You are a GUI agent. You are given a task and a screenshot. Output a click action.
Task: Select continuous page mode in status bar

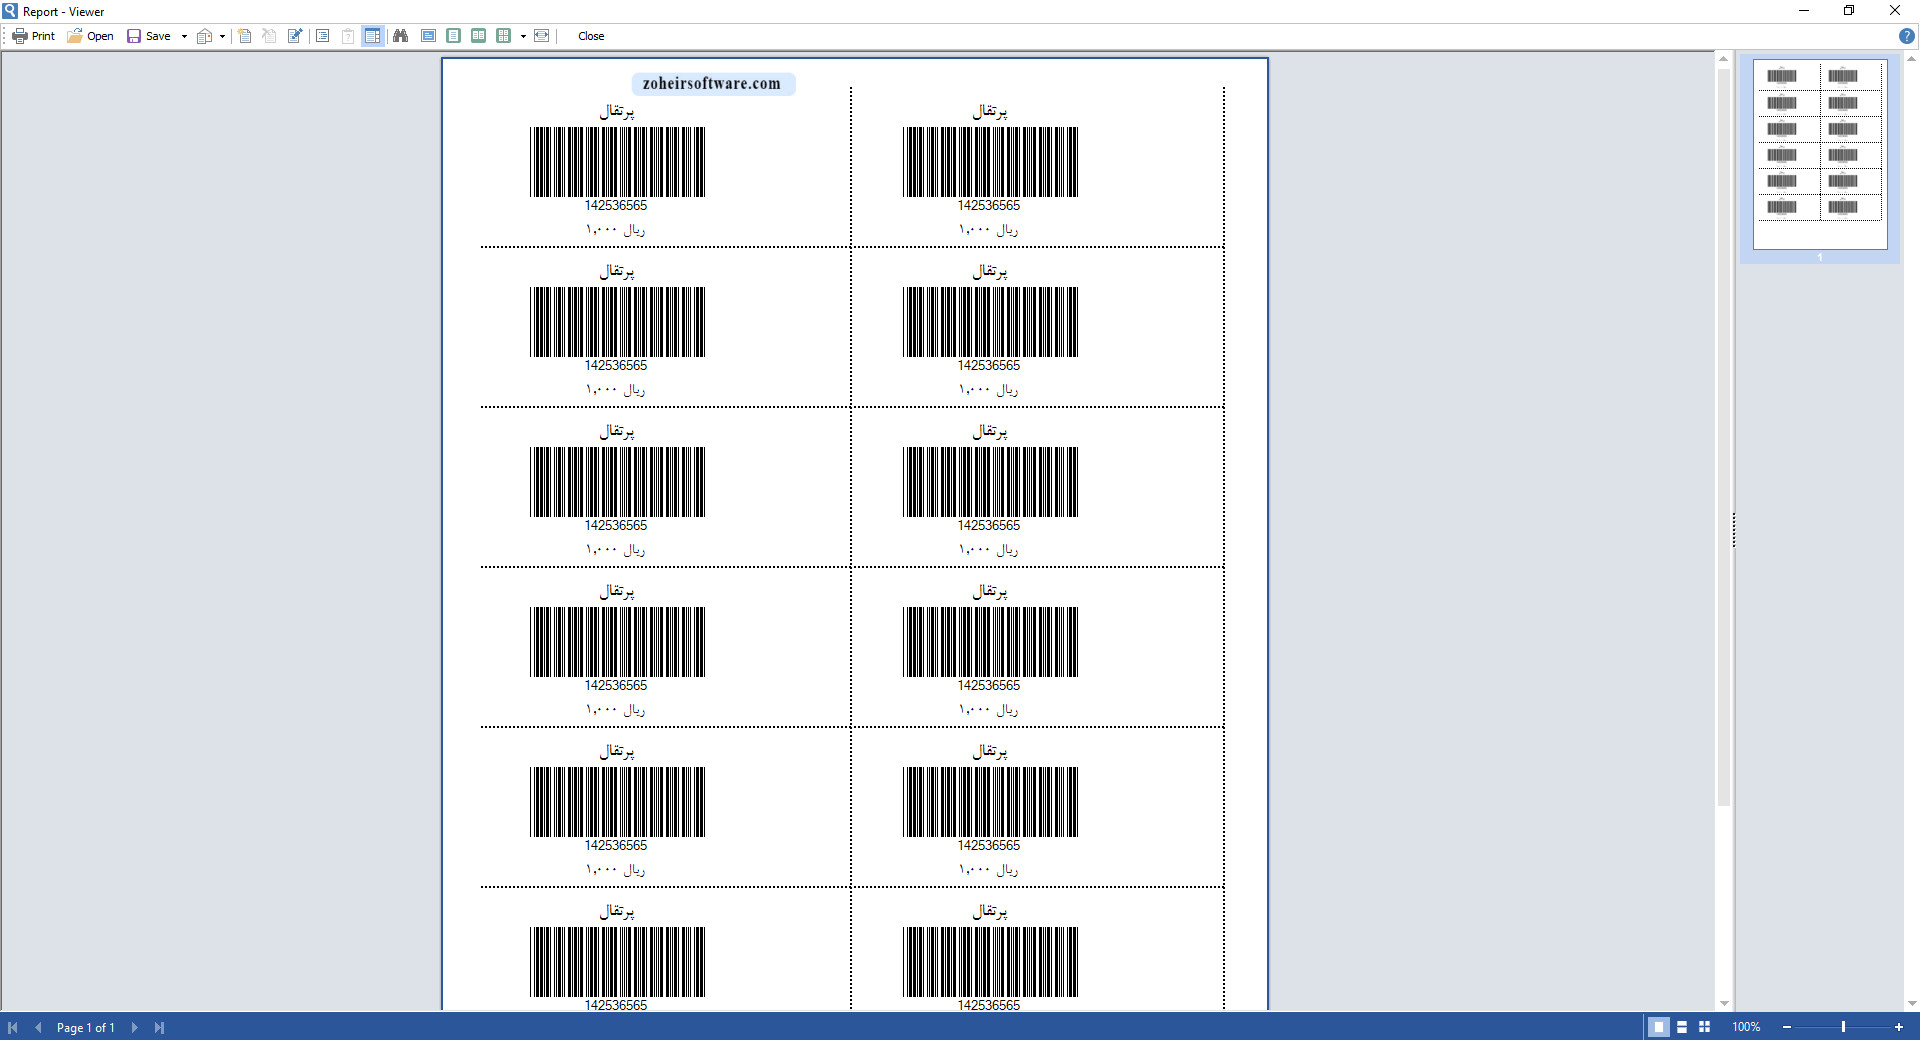(1682, 1027)
